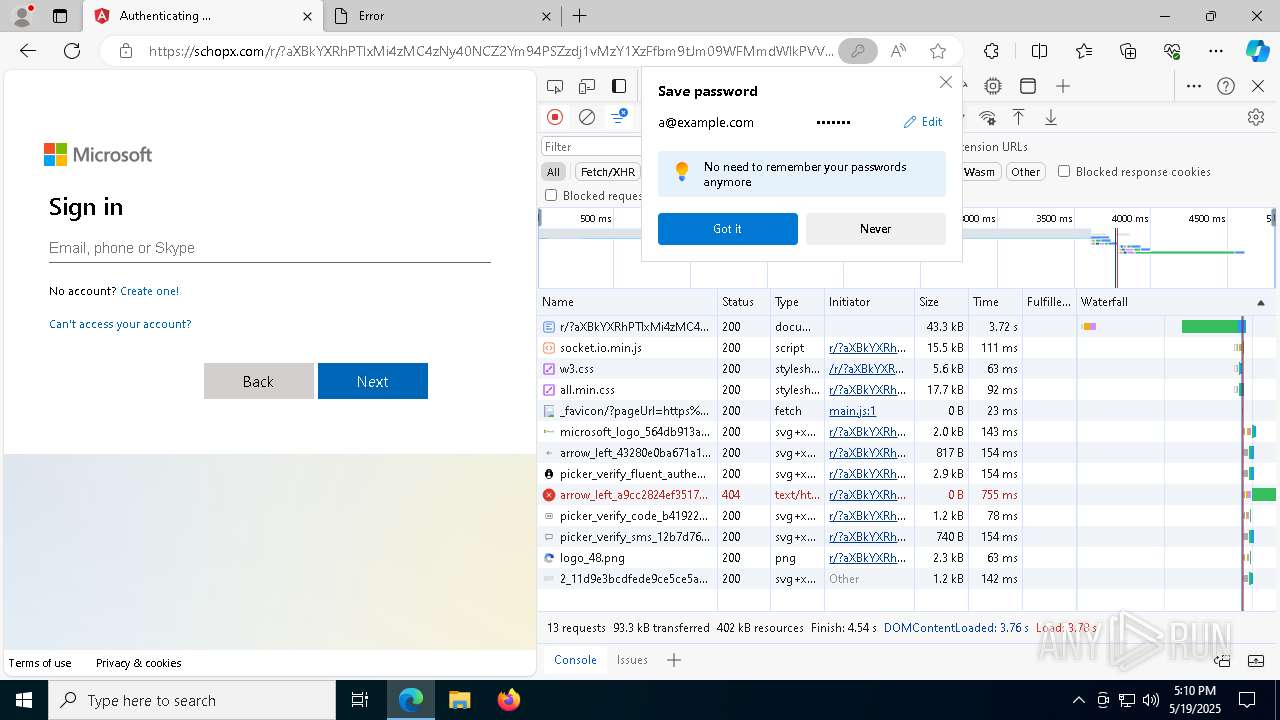Screen dimensions: 1280x720
Task: Edit the saved password entry
Action: coord(923,122)
